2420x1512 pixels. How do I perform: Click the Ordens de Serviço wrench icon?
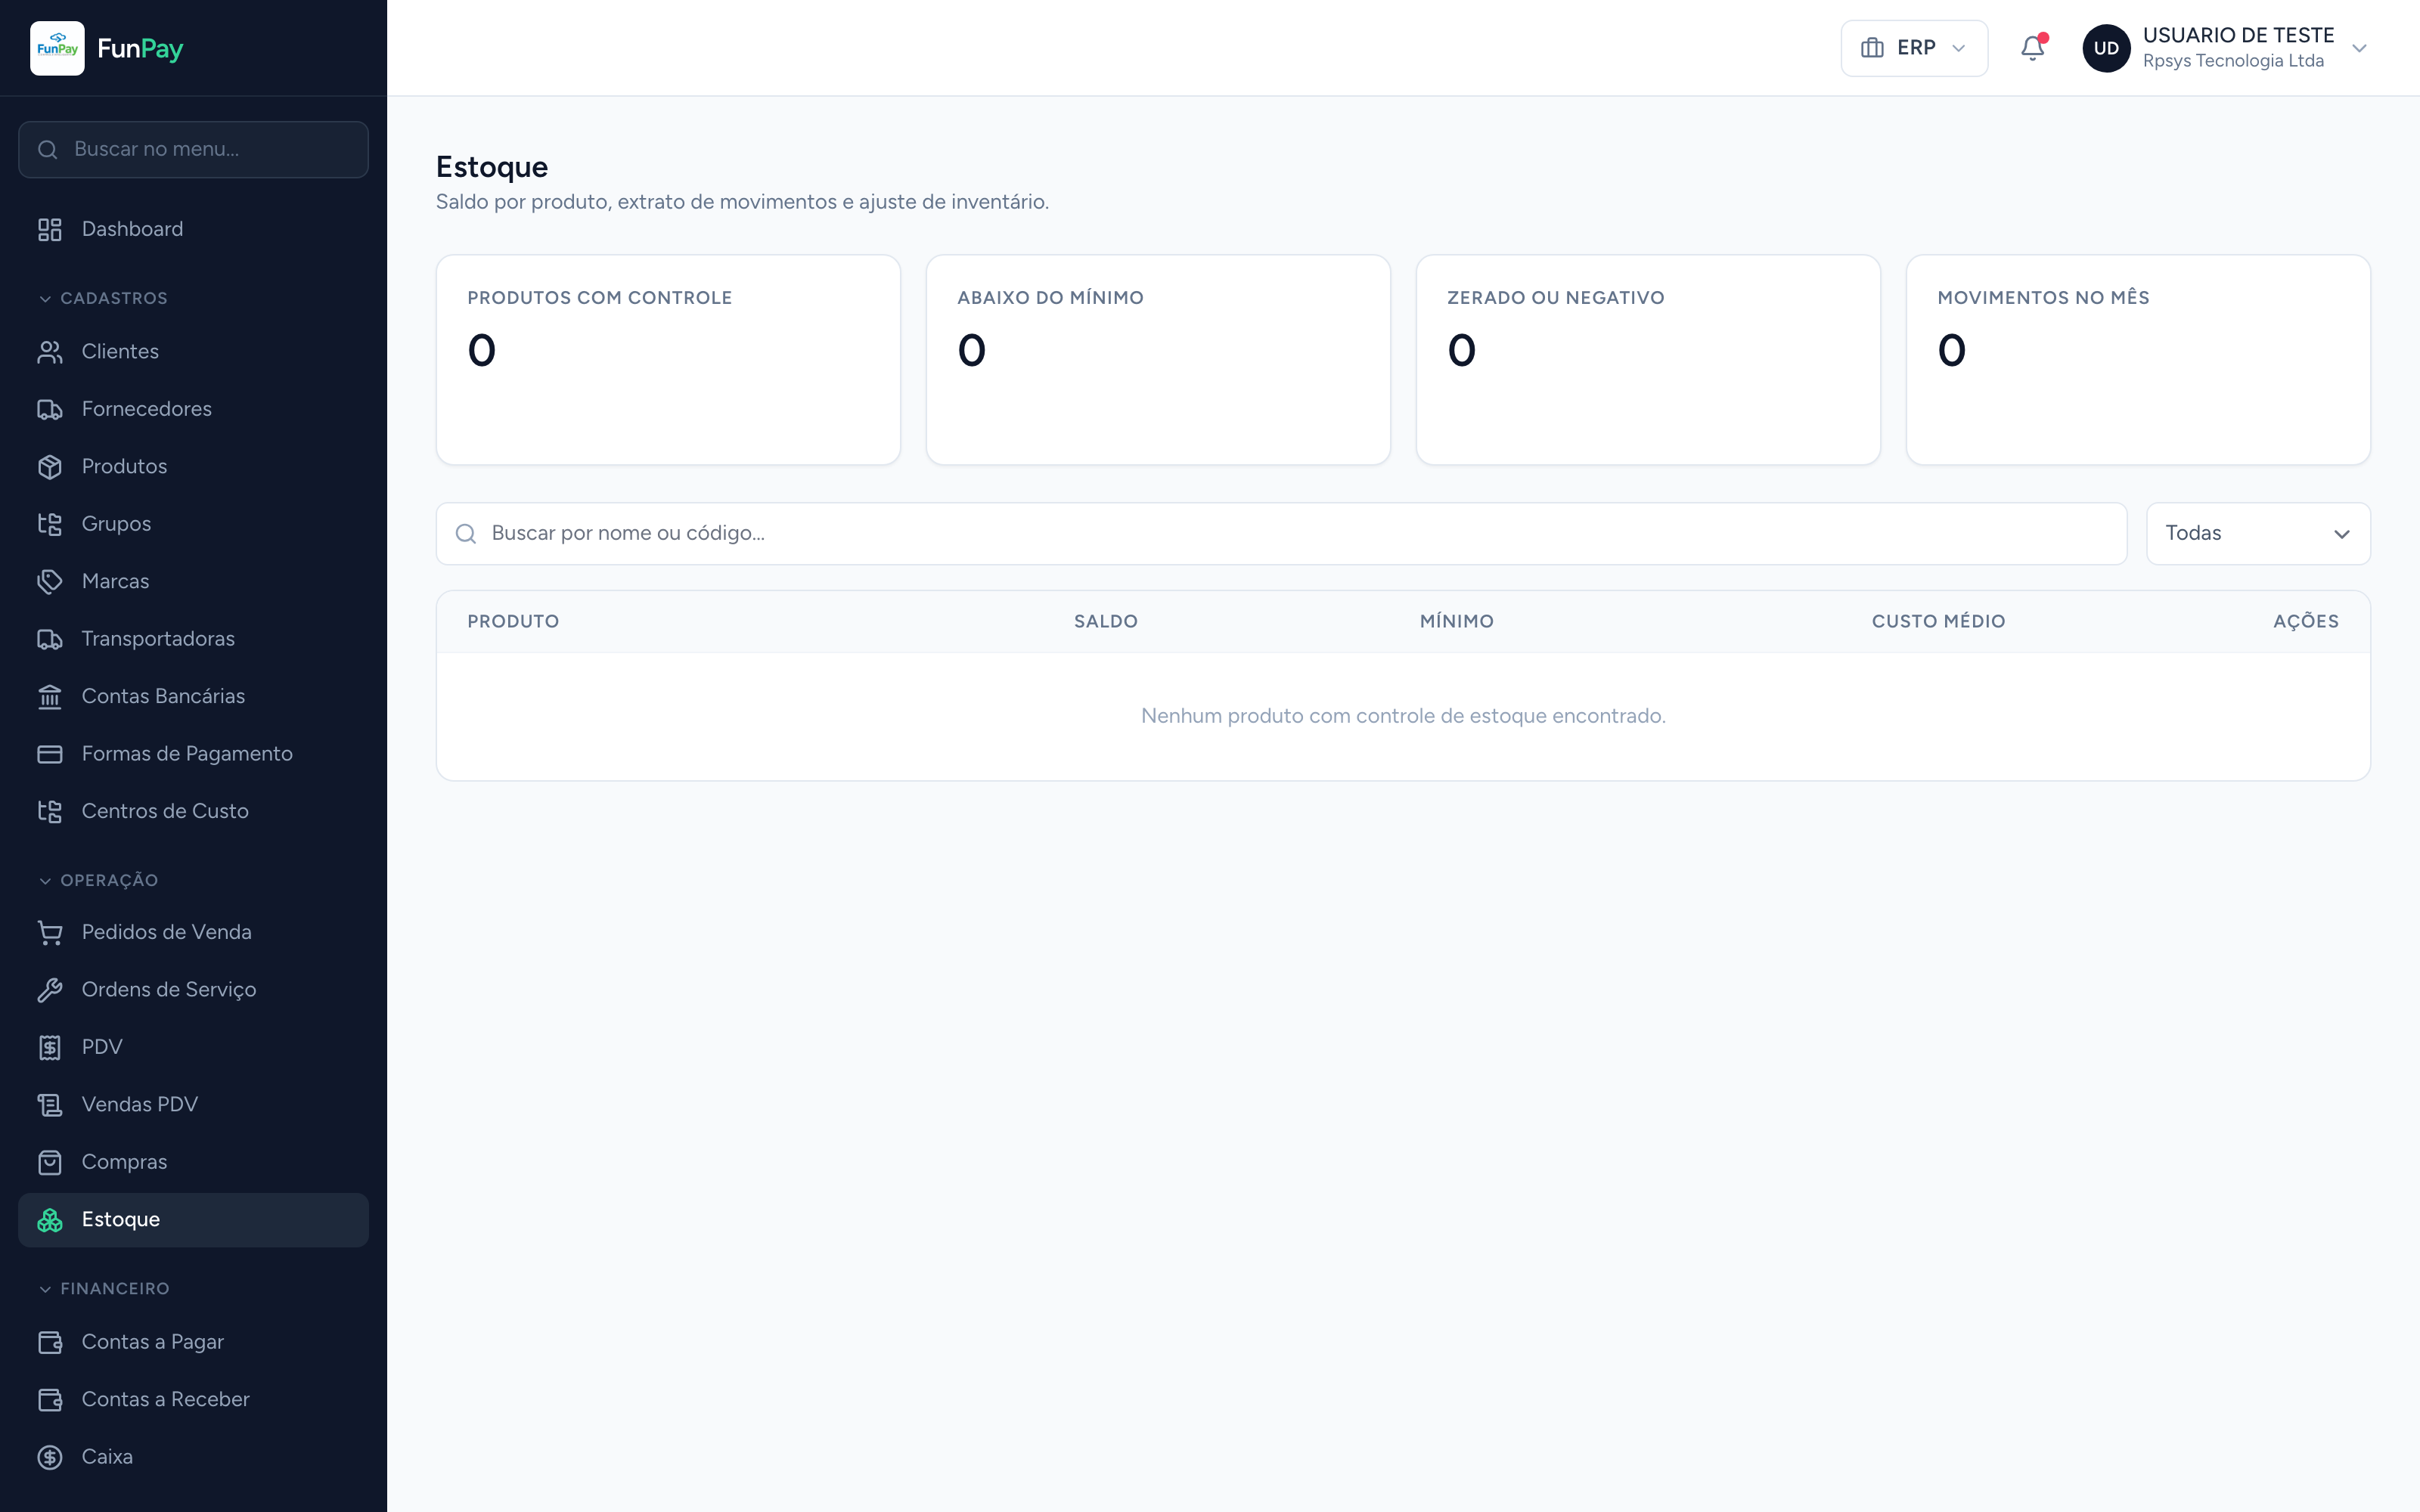[50, 990]
